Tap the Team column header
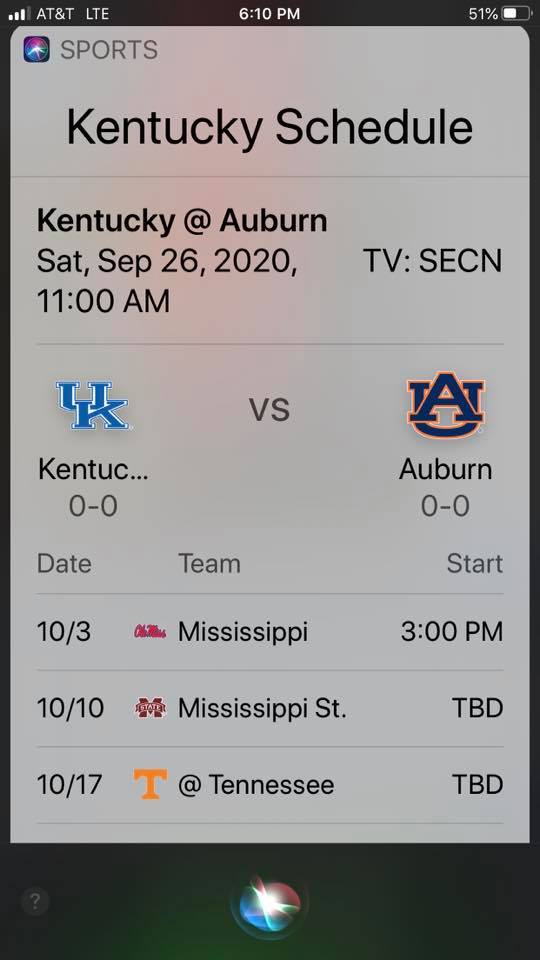 point(209,563)
